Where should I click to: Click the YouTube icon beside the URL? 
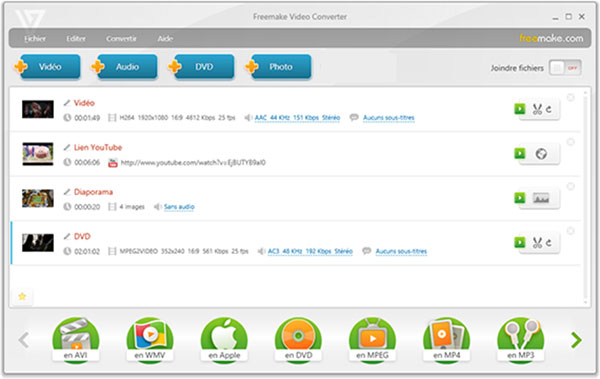click(112, 163)
